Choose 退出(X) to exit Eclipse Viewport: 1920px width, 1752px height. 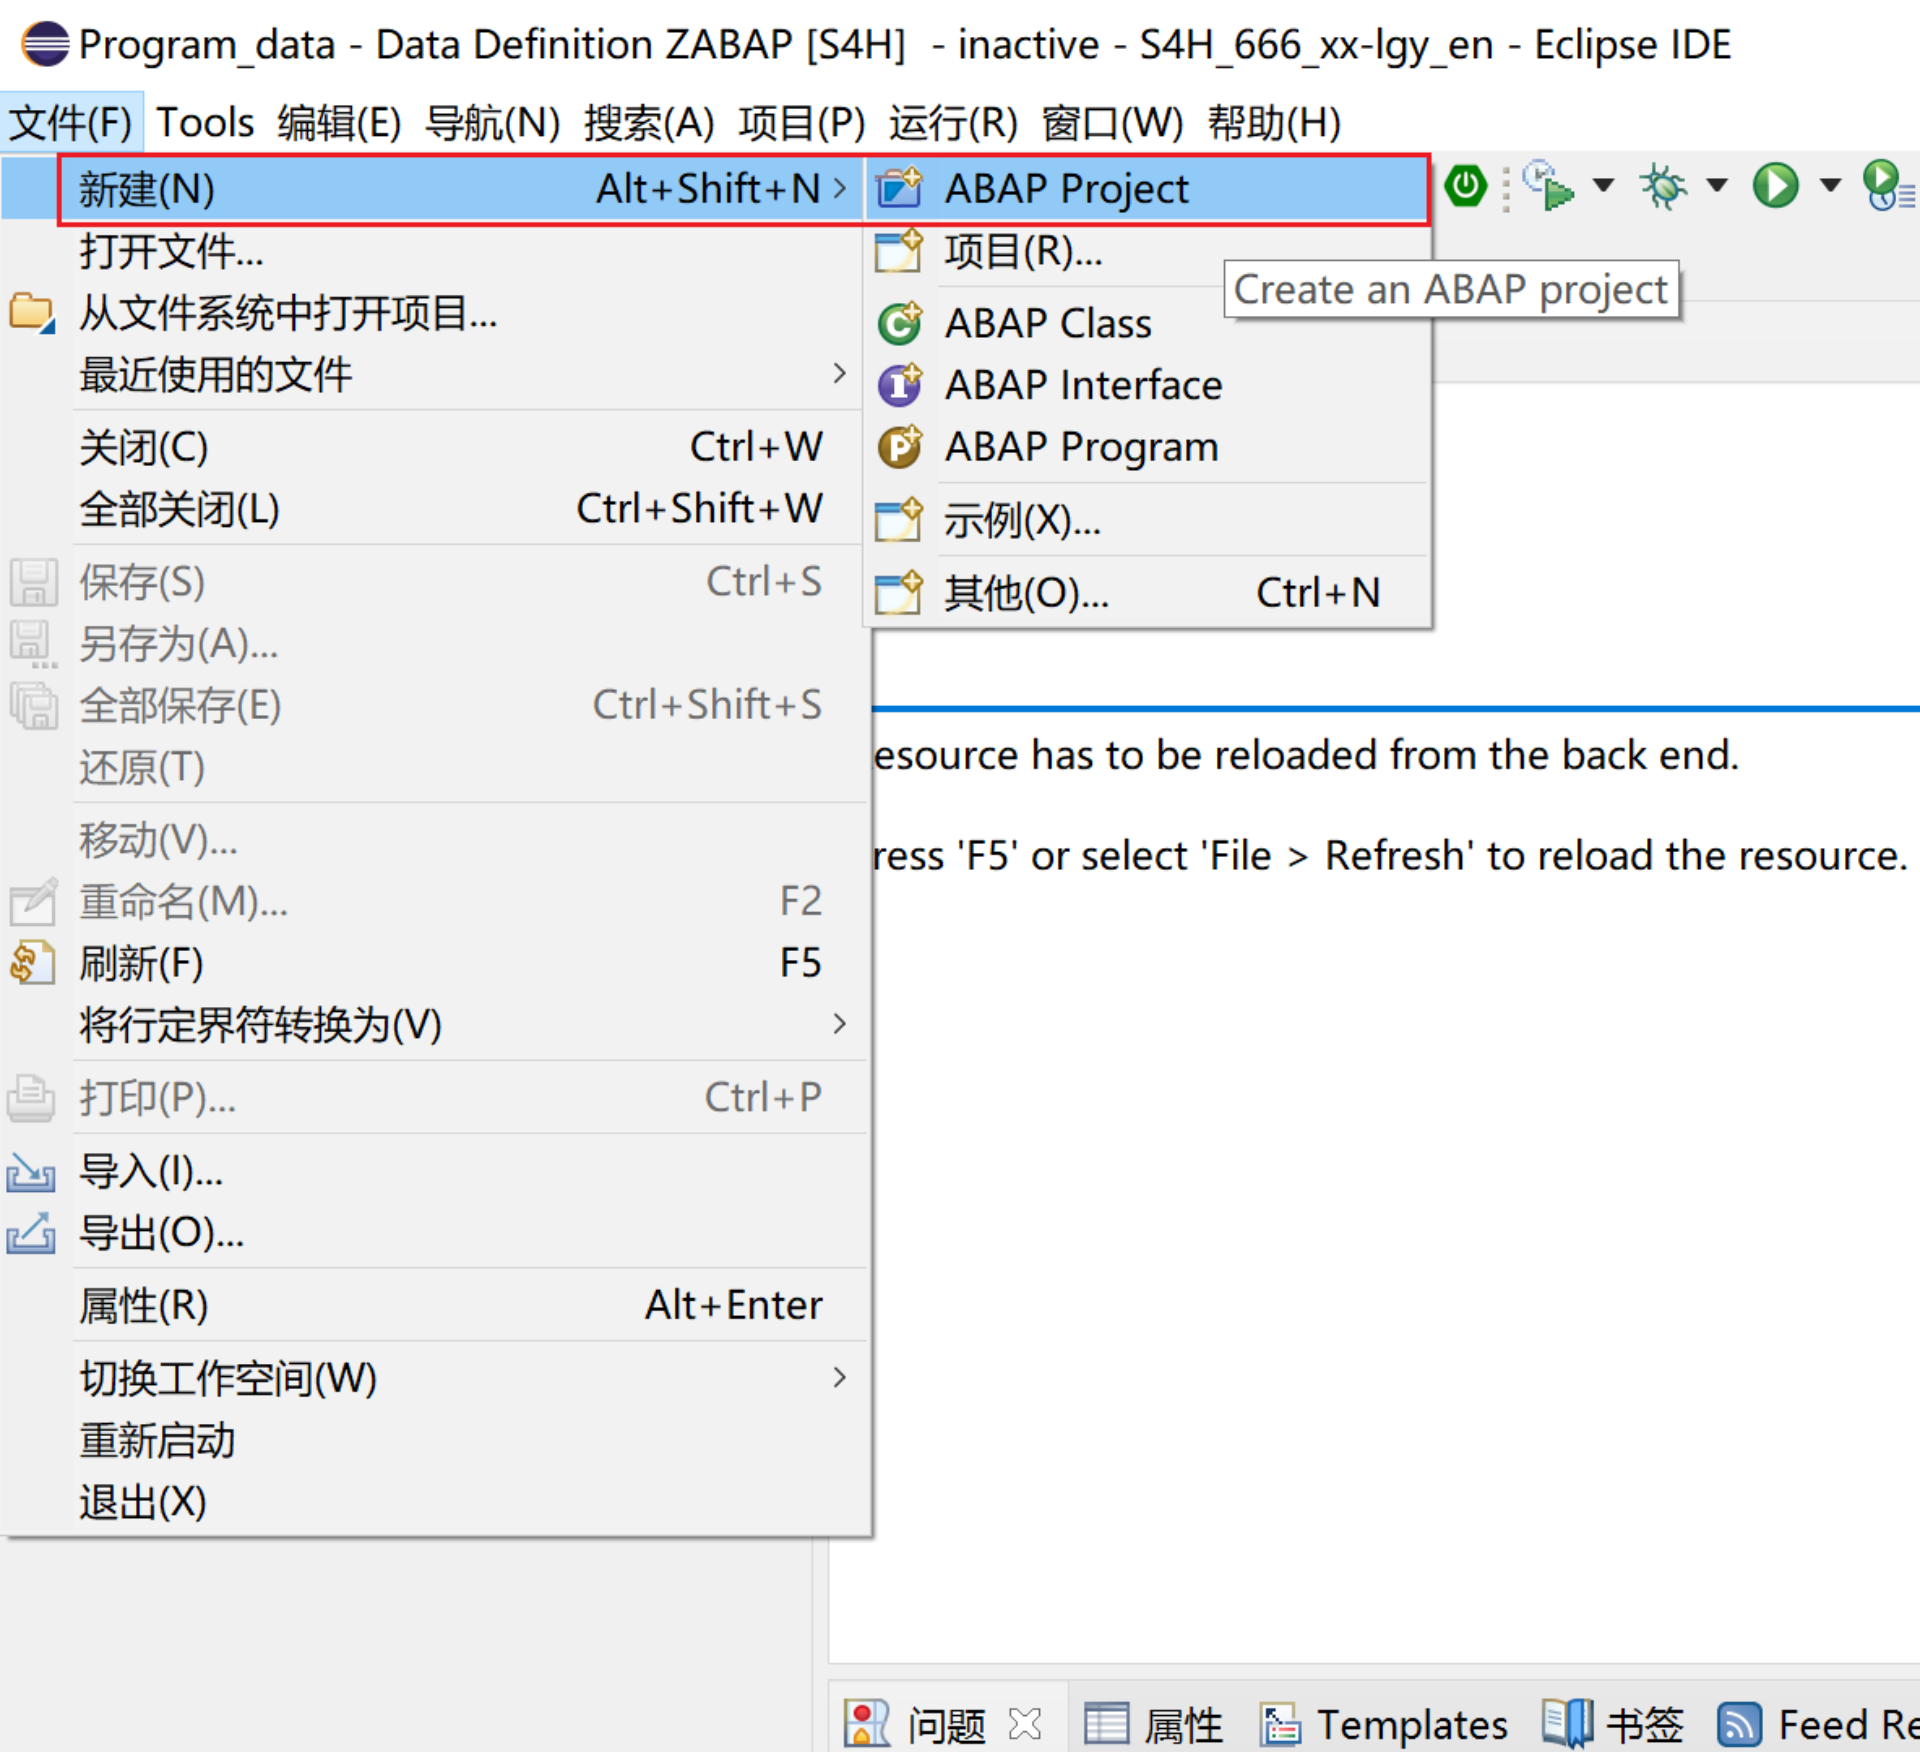(143, 1502)
